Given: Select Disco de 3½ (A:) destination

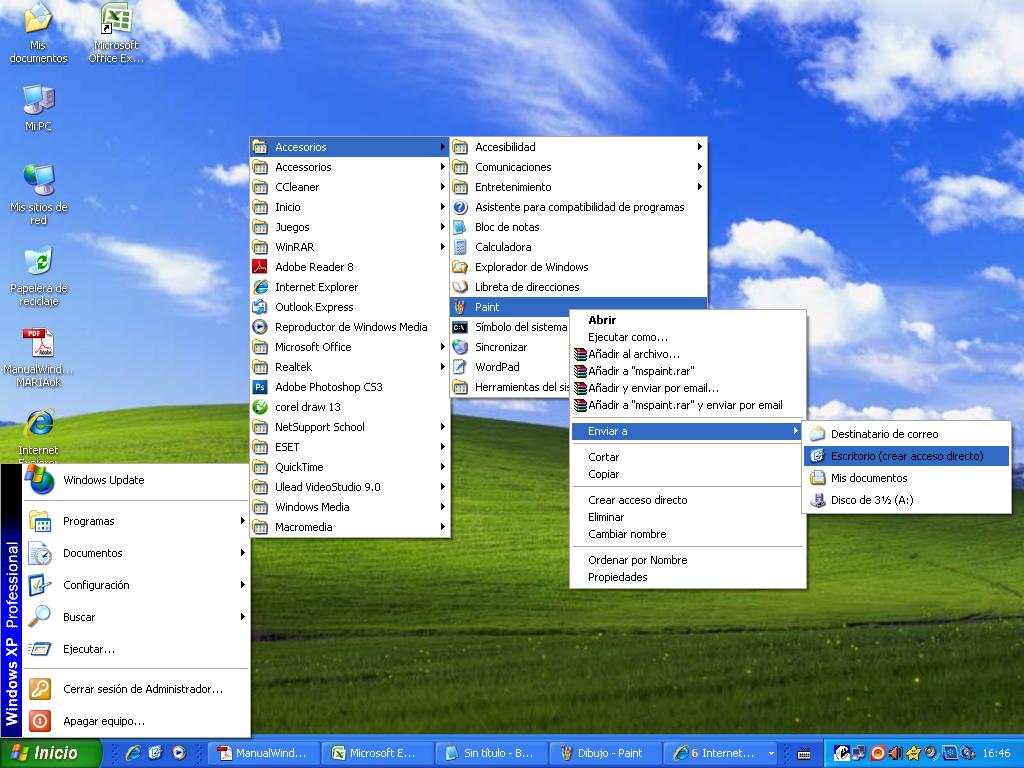Looking at the screenshot, I should (x=906, y=500).
